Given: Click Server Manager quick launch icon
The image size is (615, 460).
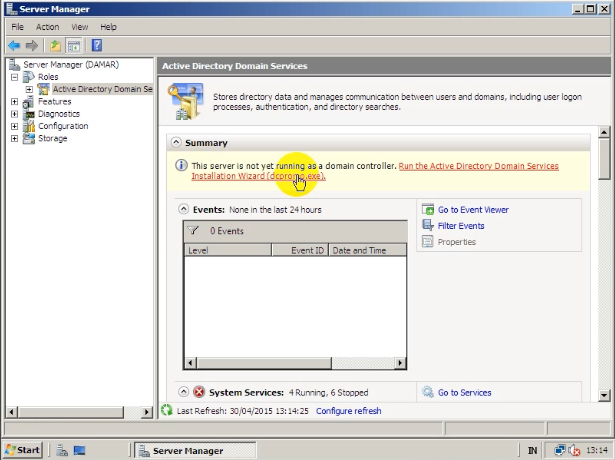Looking at the screenshot, I should click(x=62, y=451).
